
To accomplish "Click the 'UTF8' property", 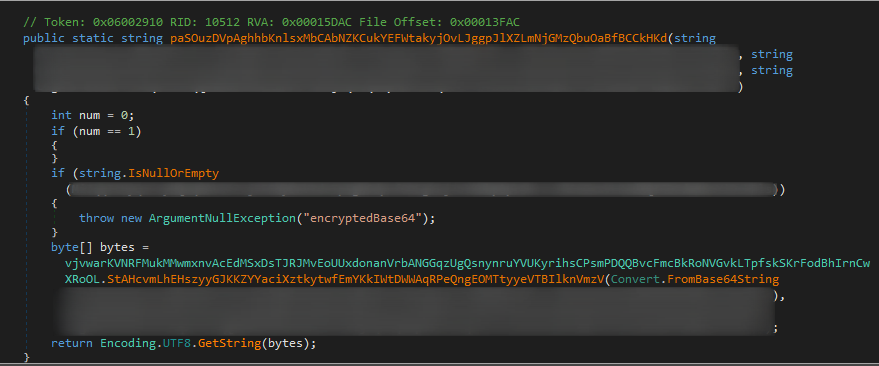I will [177, 342].
